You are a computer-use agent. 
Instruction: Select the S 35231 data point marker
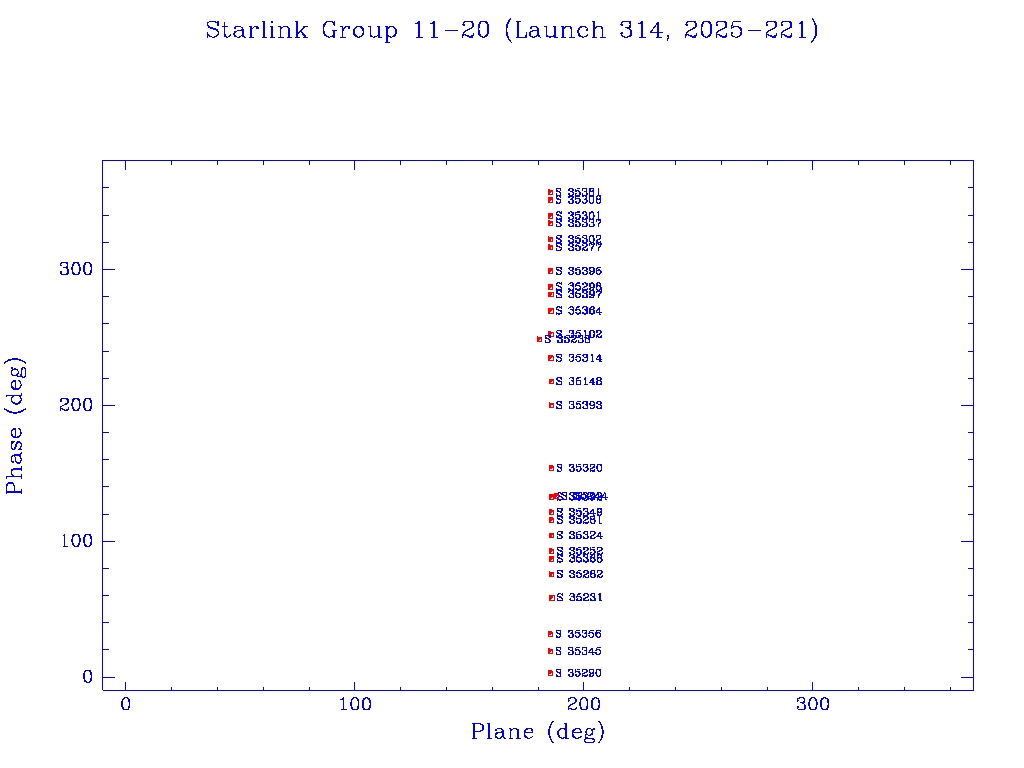[x=551, y=598]
